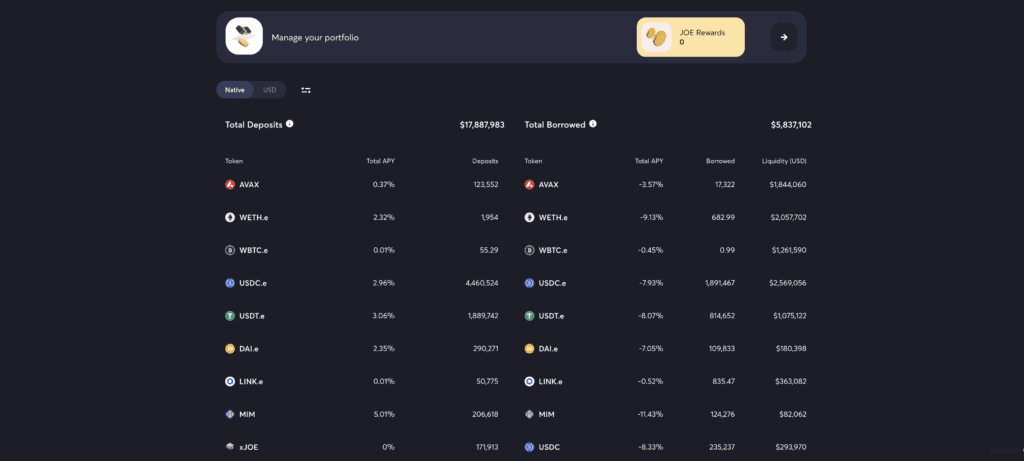Screen dimensions: 1024x461
Task: Sort by Liquidity (USD) column header
Action: tap(784, 161)
